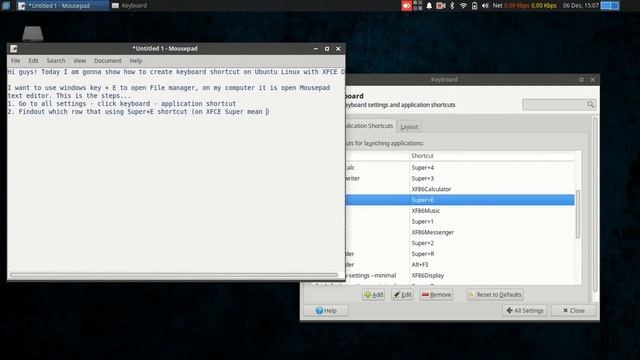This screenshot has height=360, width=640.
Task: Go back to All Settings
Action: pyautogui.click(x=525, y=311)
